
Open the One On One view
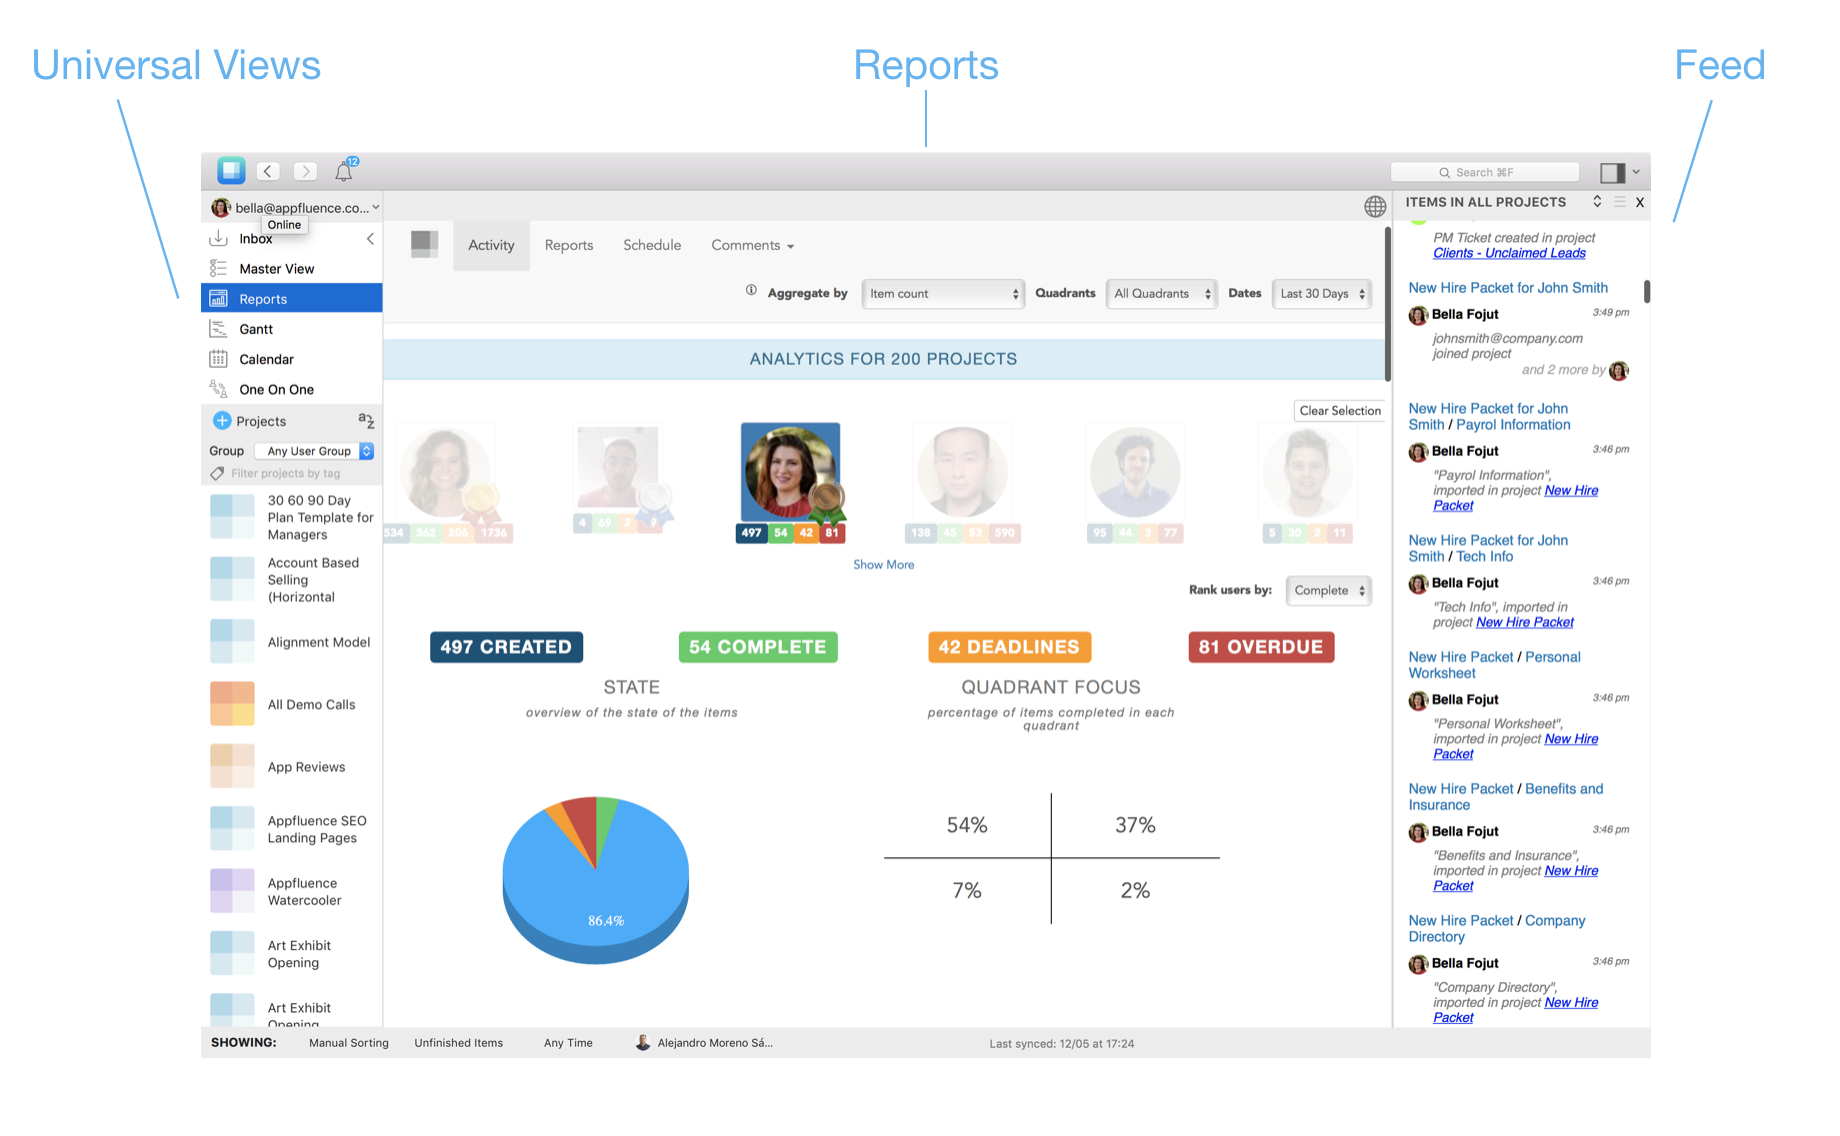(276, 389)
